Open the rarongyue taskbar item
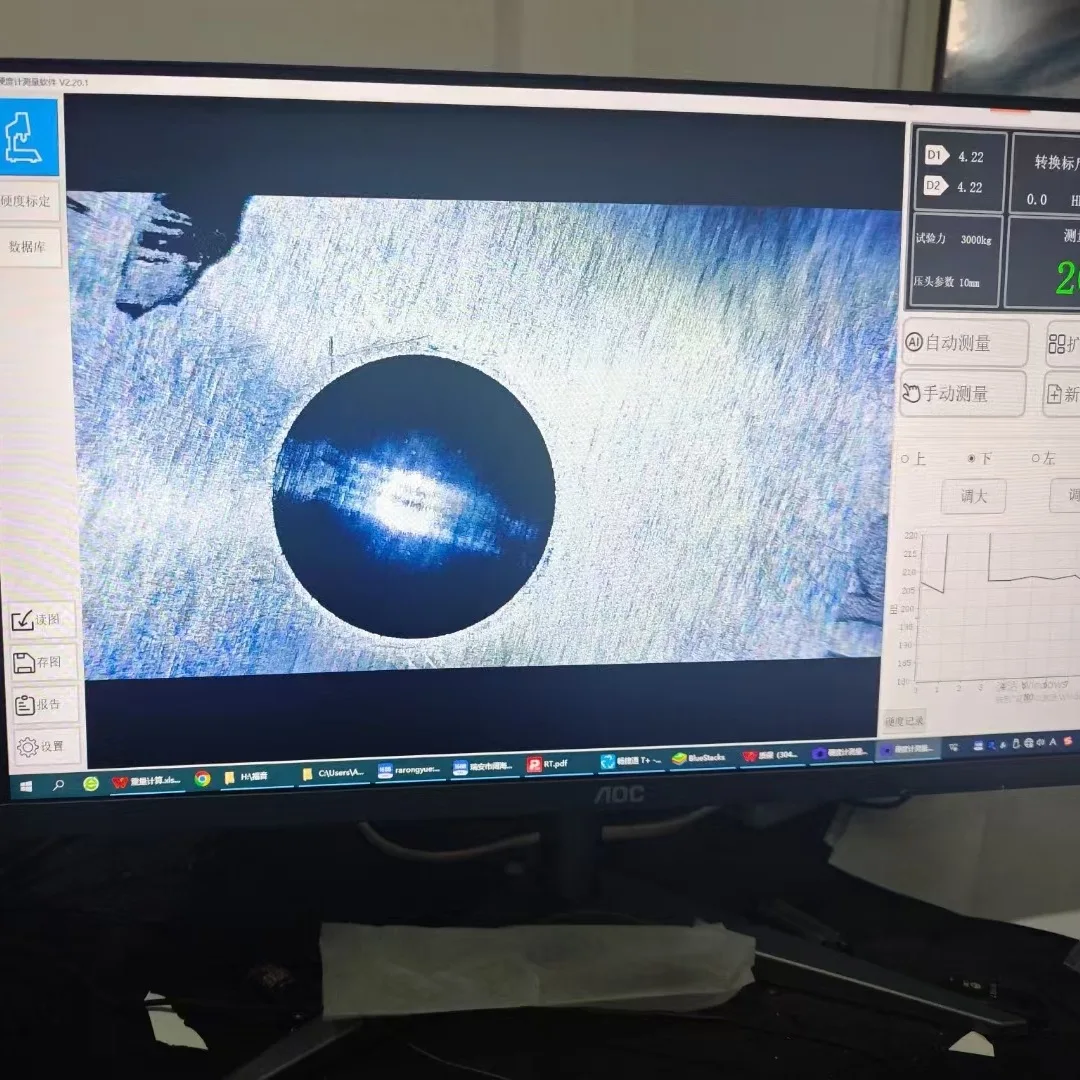 (409, 770)
